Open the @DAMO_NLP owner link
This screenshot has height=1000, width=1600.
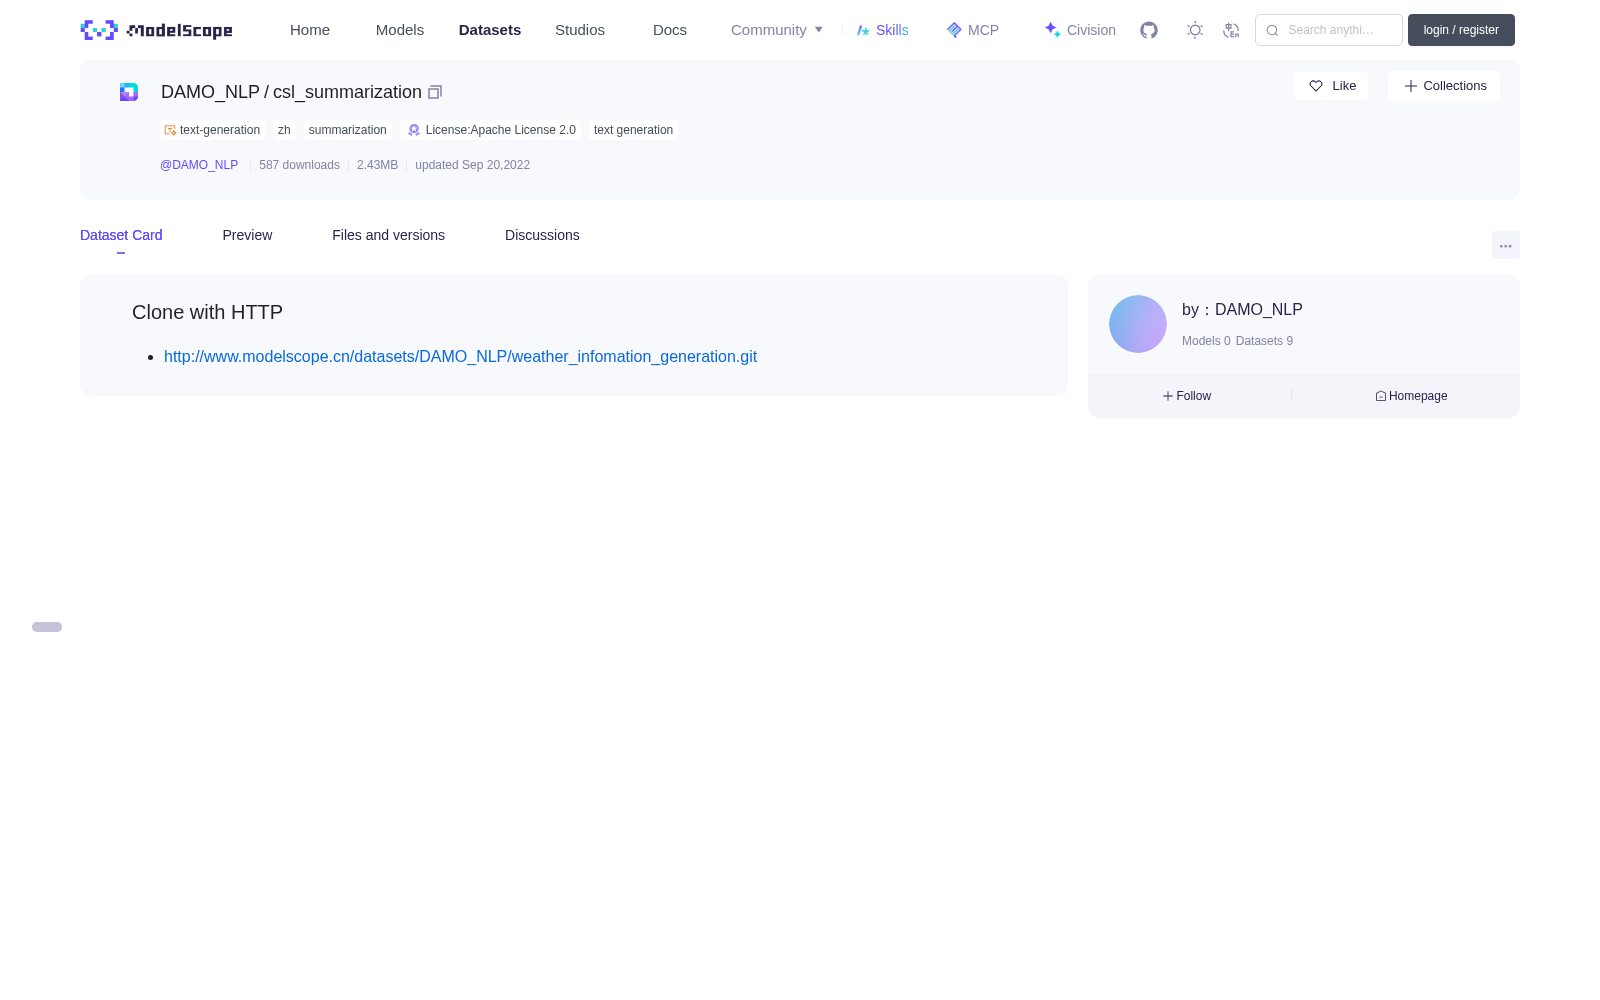(199, 165)
